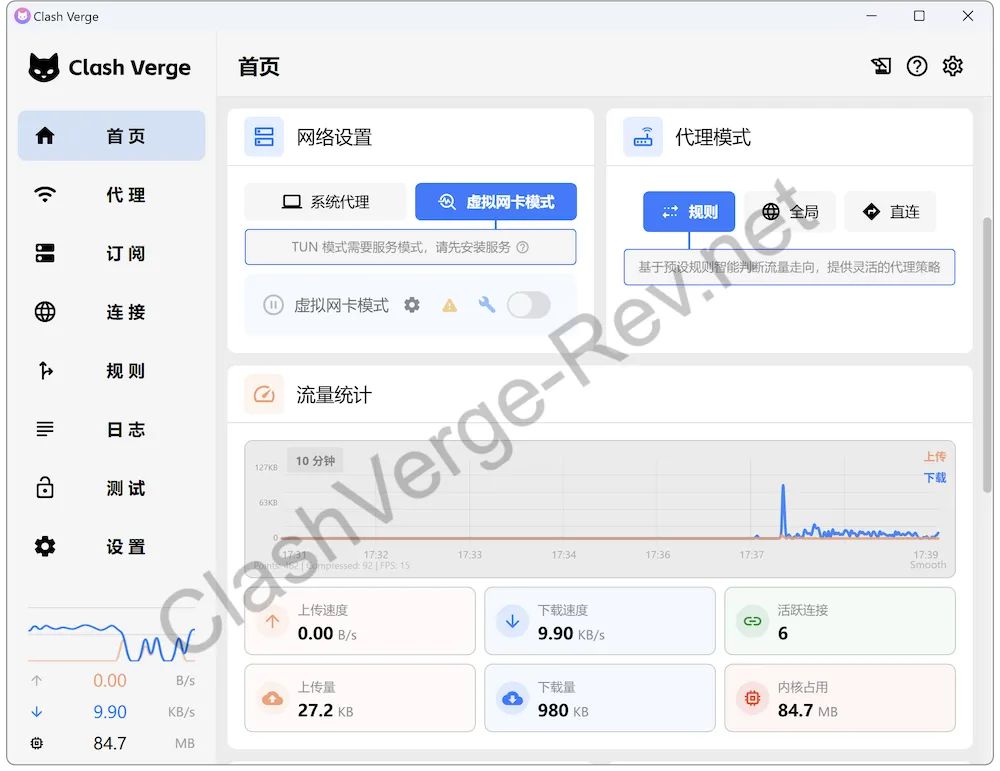Viewport: 1000px width, 771px height.
Task: Click the help icon after TUN notice
Action: 522,247
